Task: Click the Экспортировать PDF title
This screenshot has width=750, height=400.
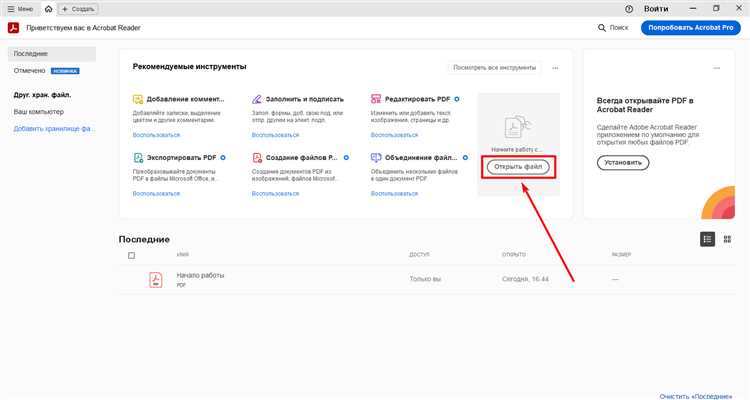Action: pyautogui.click(x=182, y=157)
